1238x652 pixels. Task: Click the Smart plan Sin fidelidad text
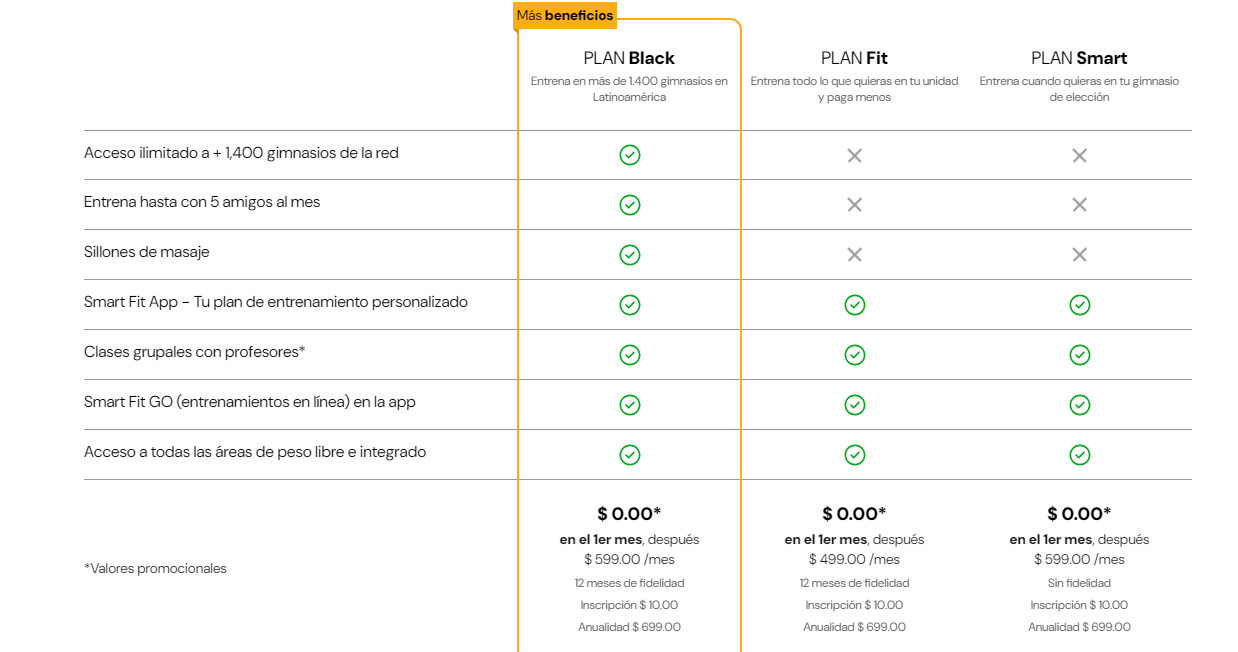pos(1079,583)
